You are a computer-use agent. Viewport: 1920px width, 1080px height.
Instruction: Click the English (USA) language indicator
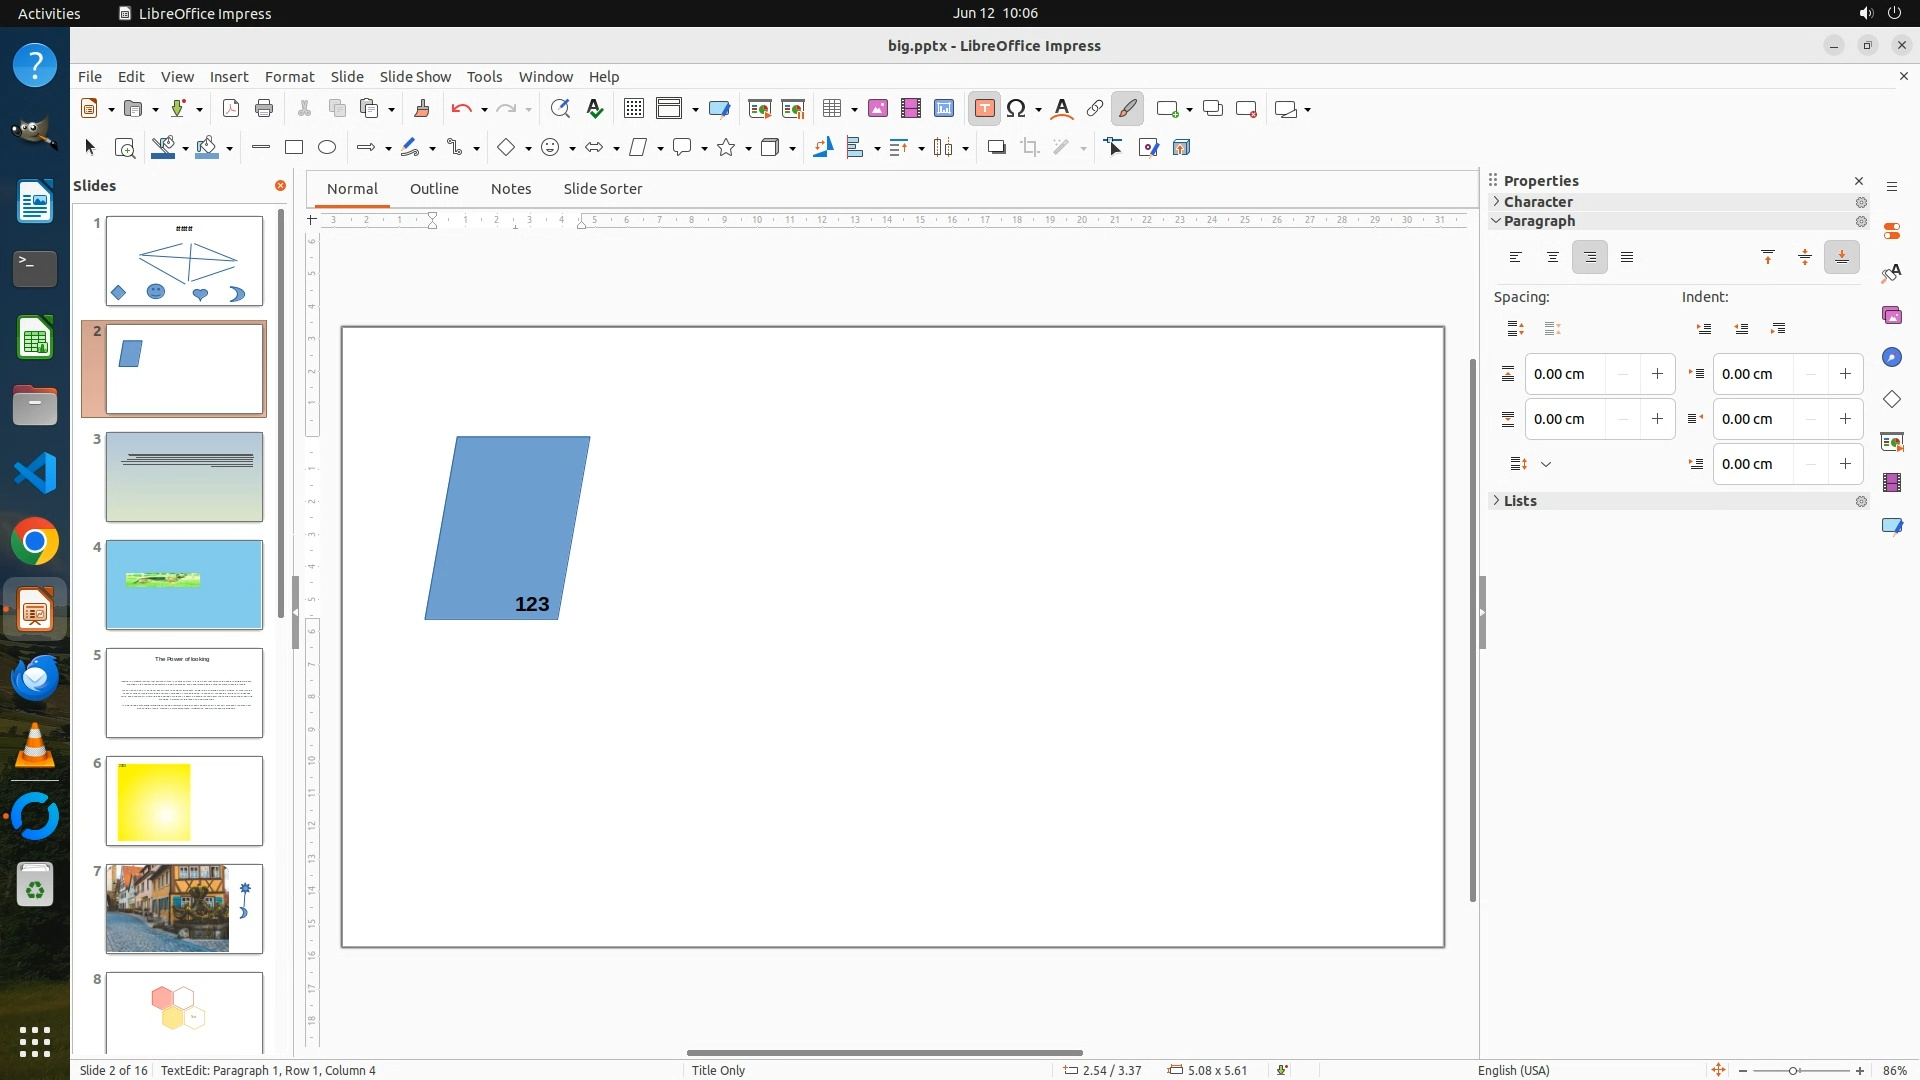pos(1513,1070)
